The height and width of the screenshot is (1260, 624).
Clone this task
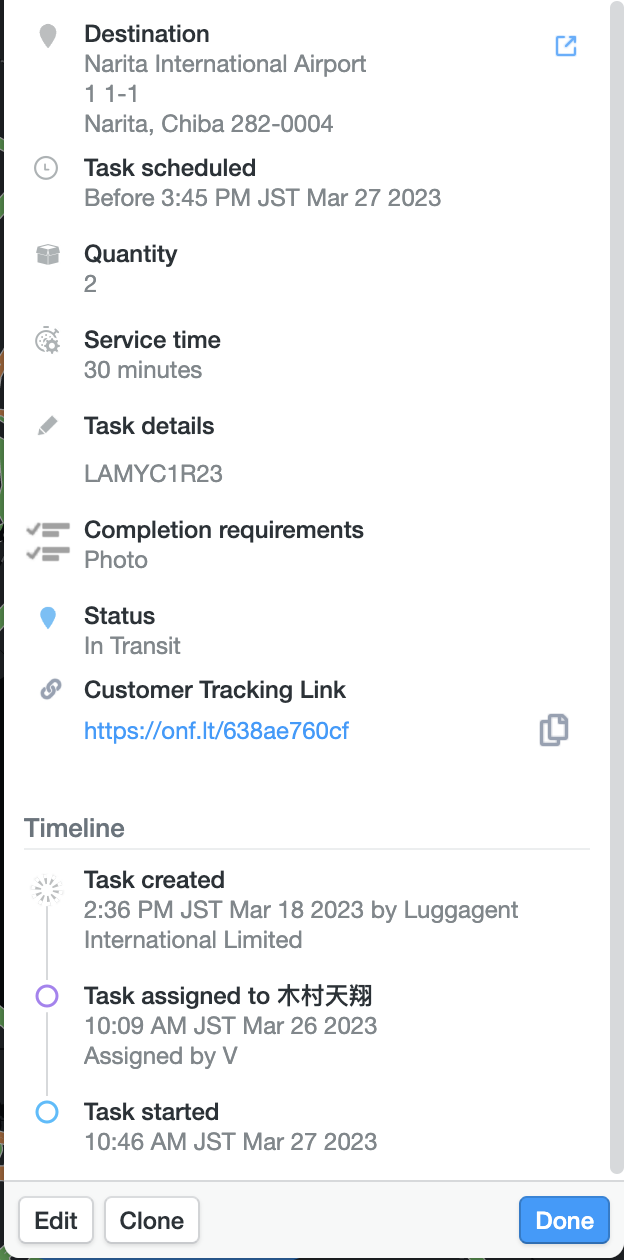[152, 1221]
